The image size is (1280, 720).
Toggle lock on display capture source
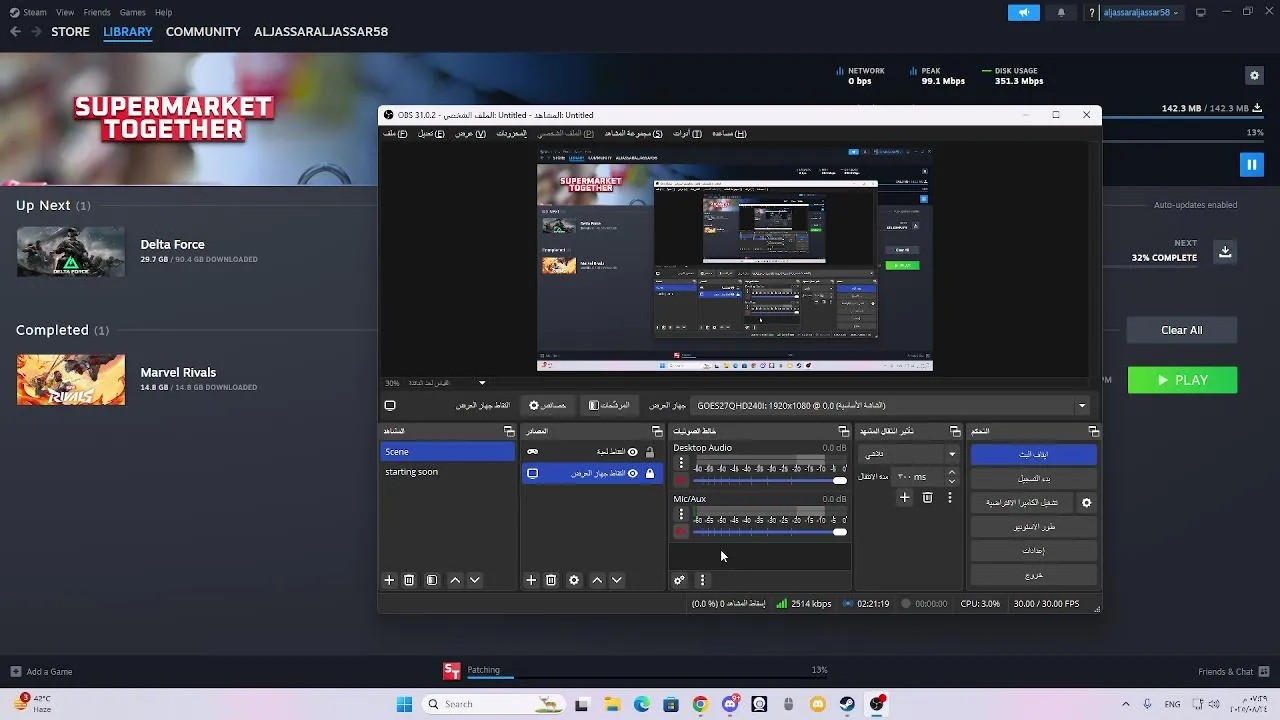pyautogui.click(x=650, y=474)
